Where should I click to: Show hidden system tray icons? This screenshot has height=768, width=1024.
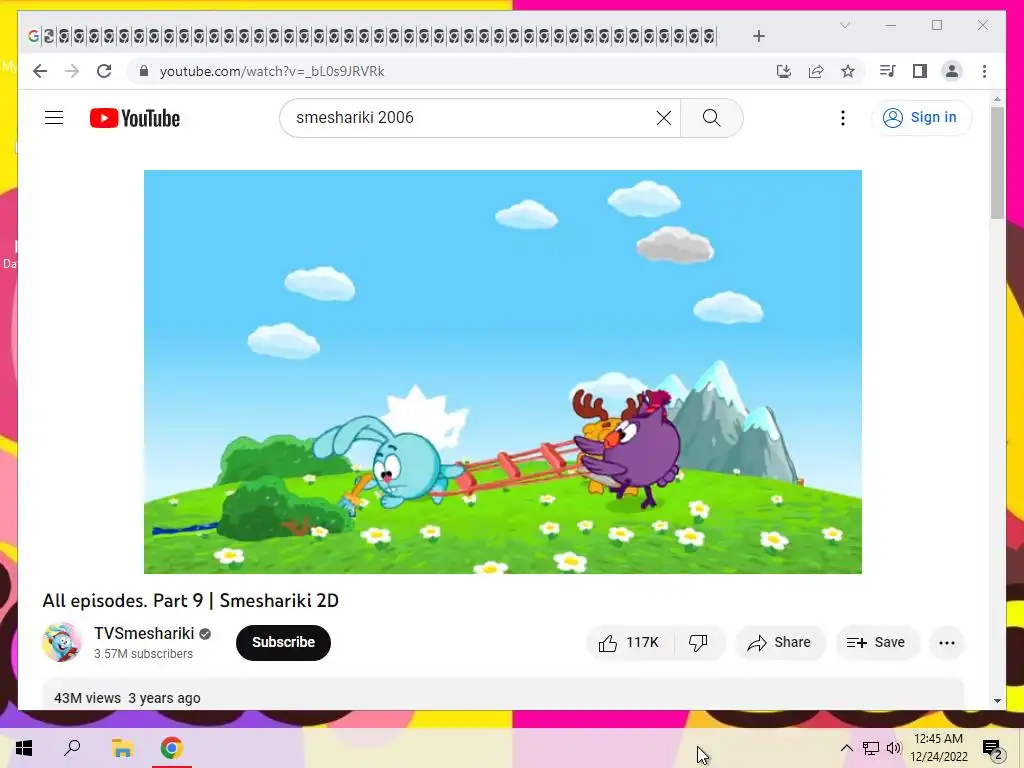coord(846,748)
